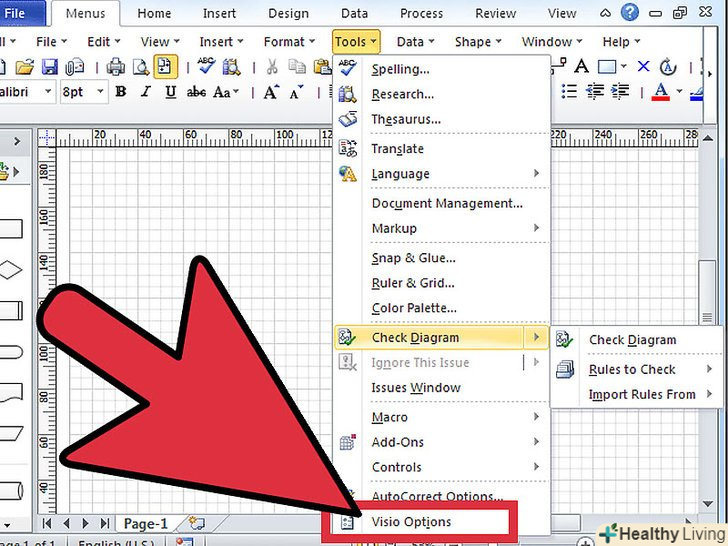This screenshot has width=728, height=546.
Task: Click the Print icon in toolbar
Action: coord(116,67)
